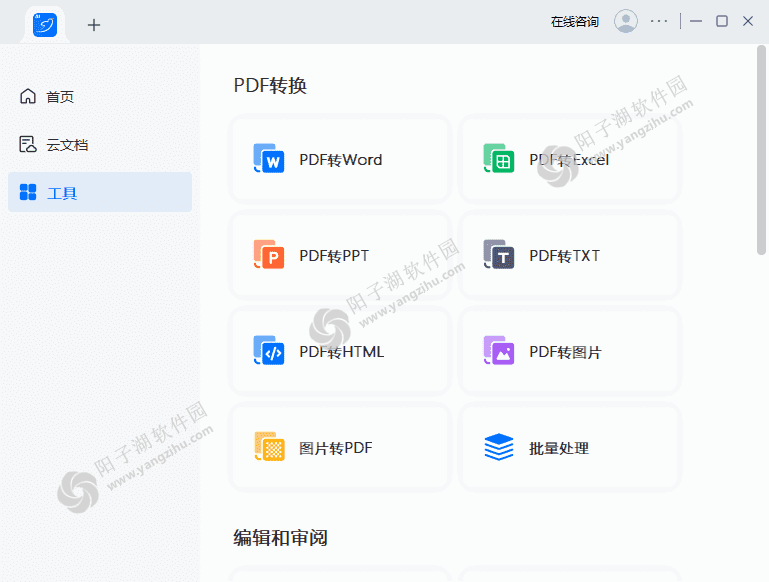This screenshot has height=582, width=769.
Task: Click the PDF转HTML code icon
Action: (269, 351)
